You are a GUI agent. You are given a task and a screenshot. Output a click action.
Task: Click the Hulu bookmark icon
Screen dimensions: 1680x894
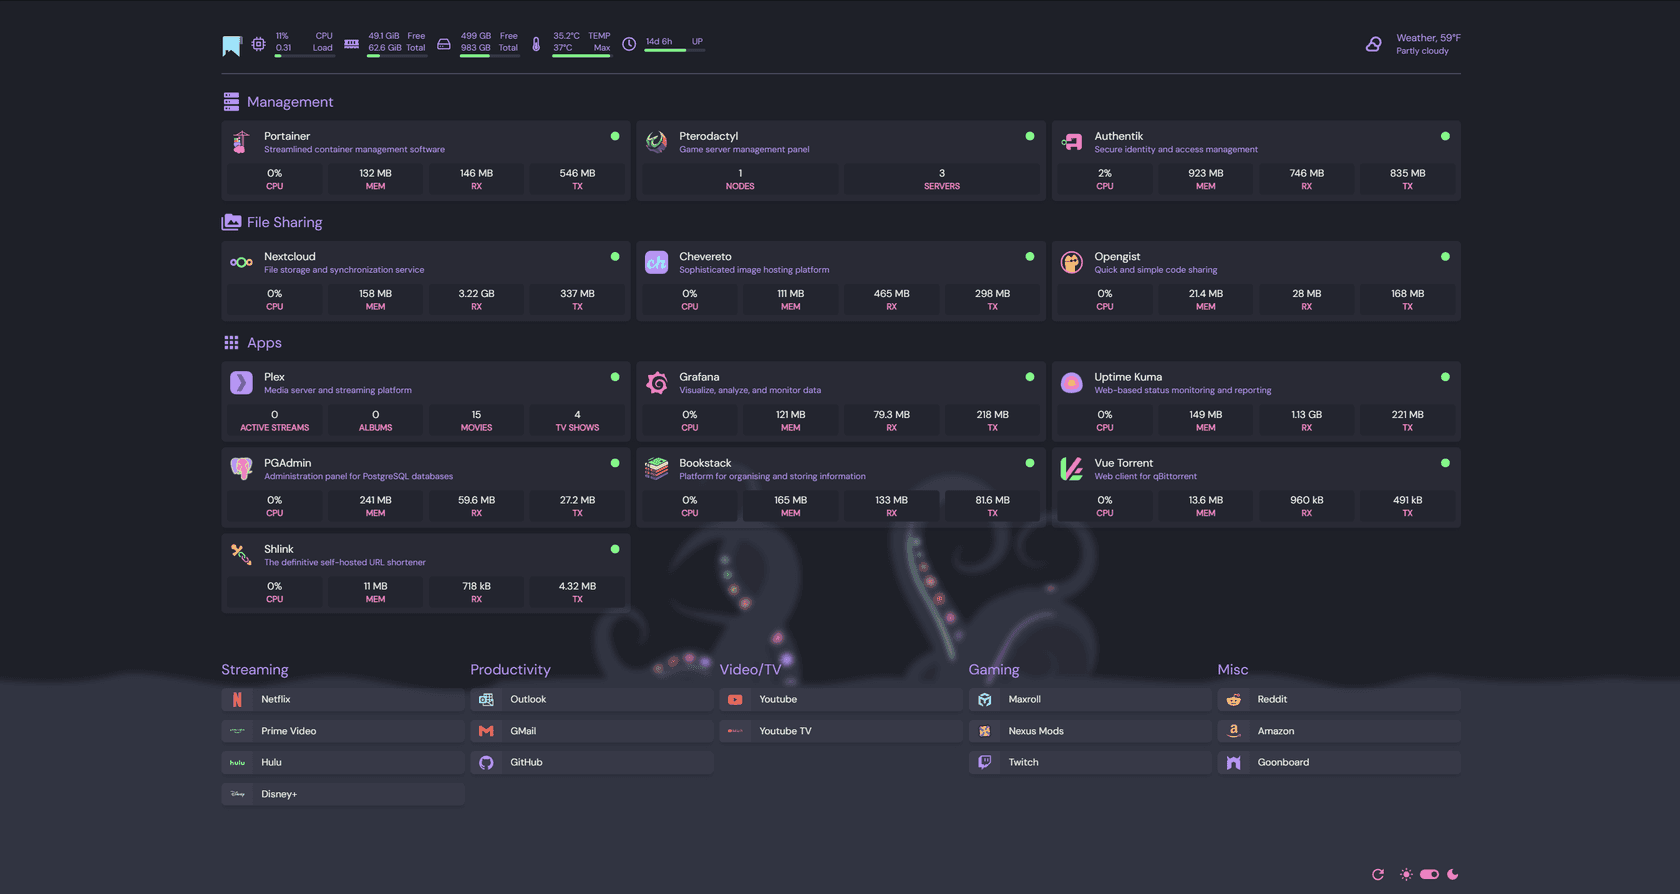click(237, 762)
